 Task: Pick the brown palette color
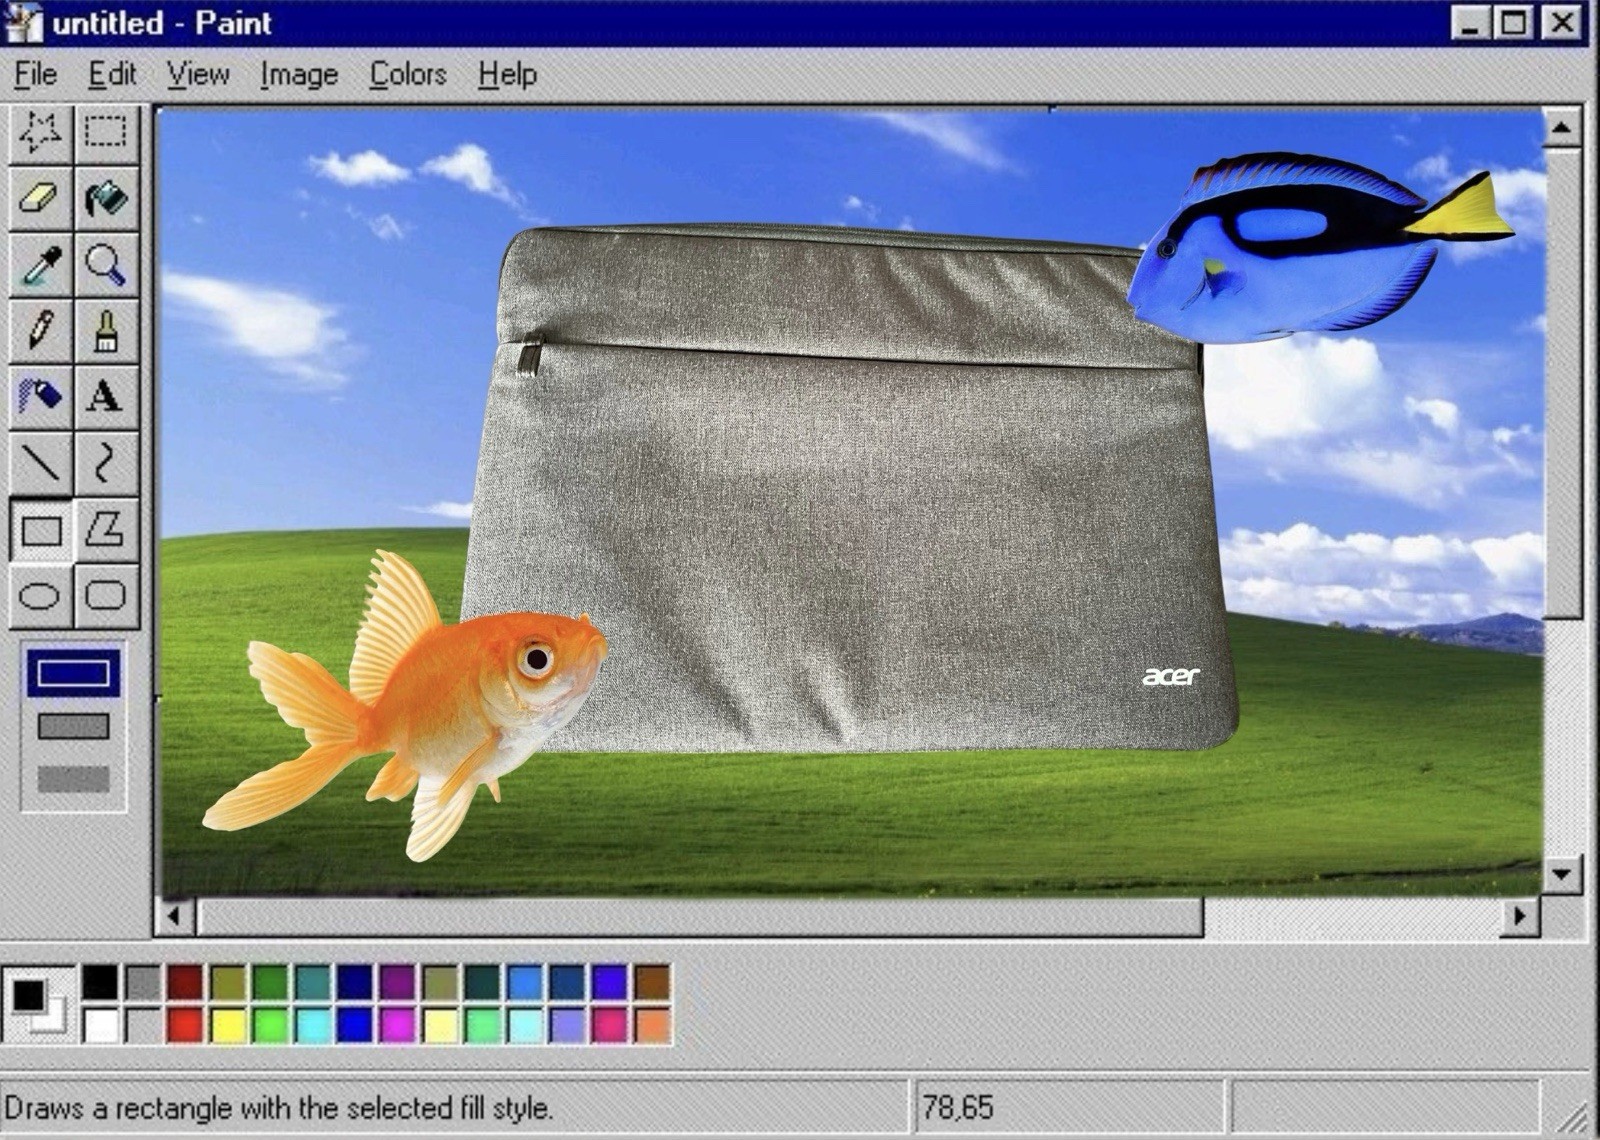pyautogui.click(x=652, y=982)
